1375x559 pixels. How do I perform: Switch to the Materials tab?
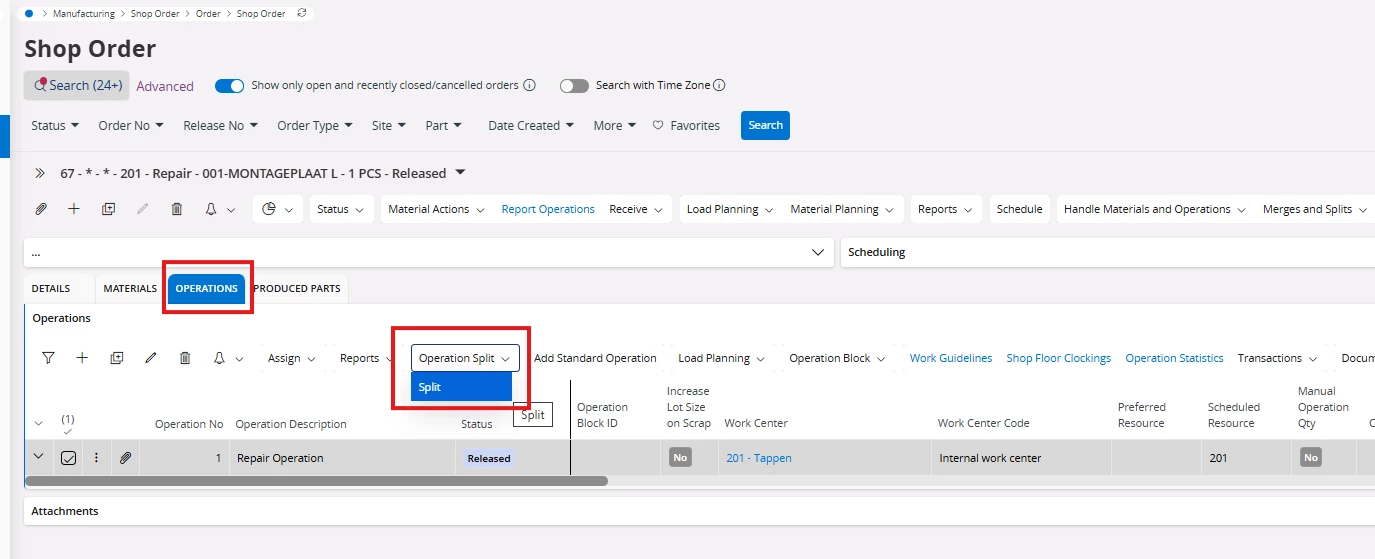[x=130, y=288]
